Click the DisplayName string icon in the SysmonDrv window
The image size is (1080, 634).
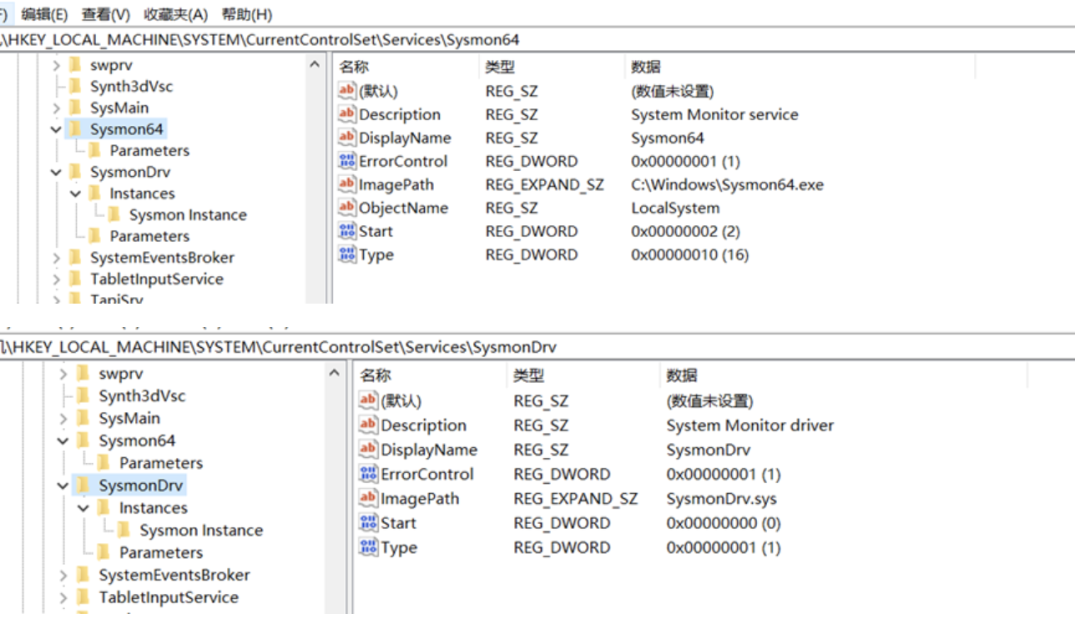click(x=368, y=449)
